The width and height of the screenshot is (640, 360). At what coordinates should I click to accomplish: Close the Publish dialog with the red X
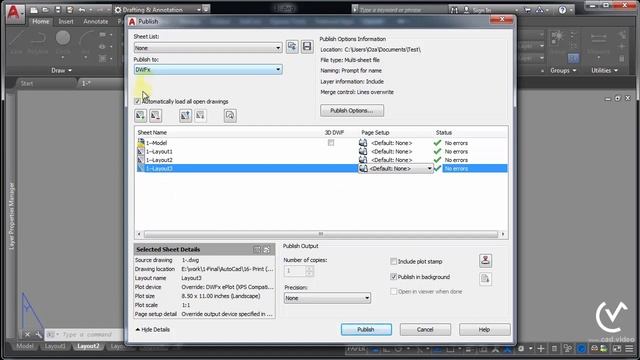coord(502,20)
